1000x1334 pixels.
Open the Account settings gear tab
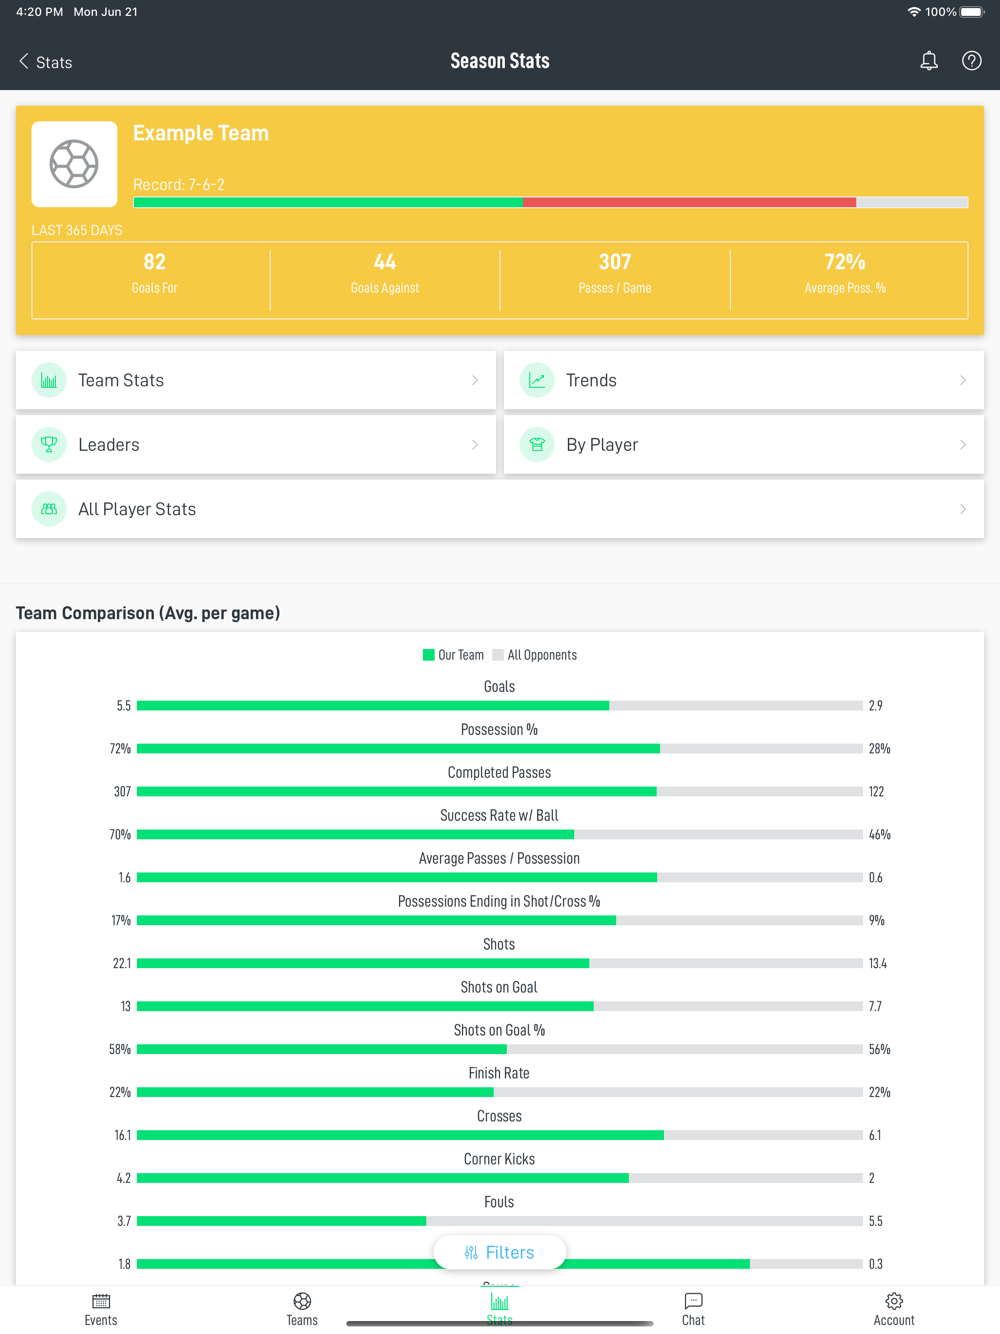[894, 1308]
